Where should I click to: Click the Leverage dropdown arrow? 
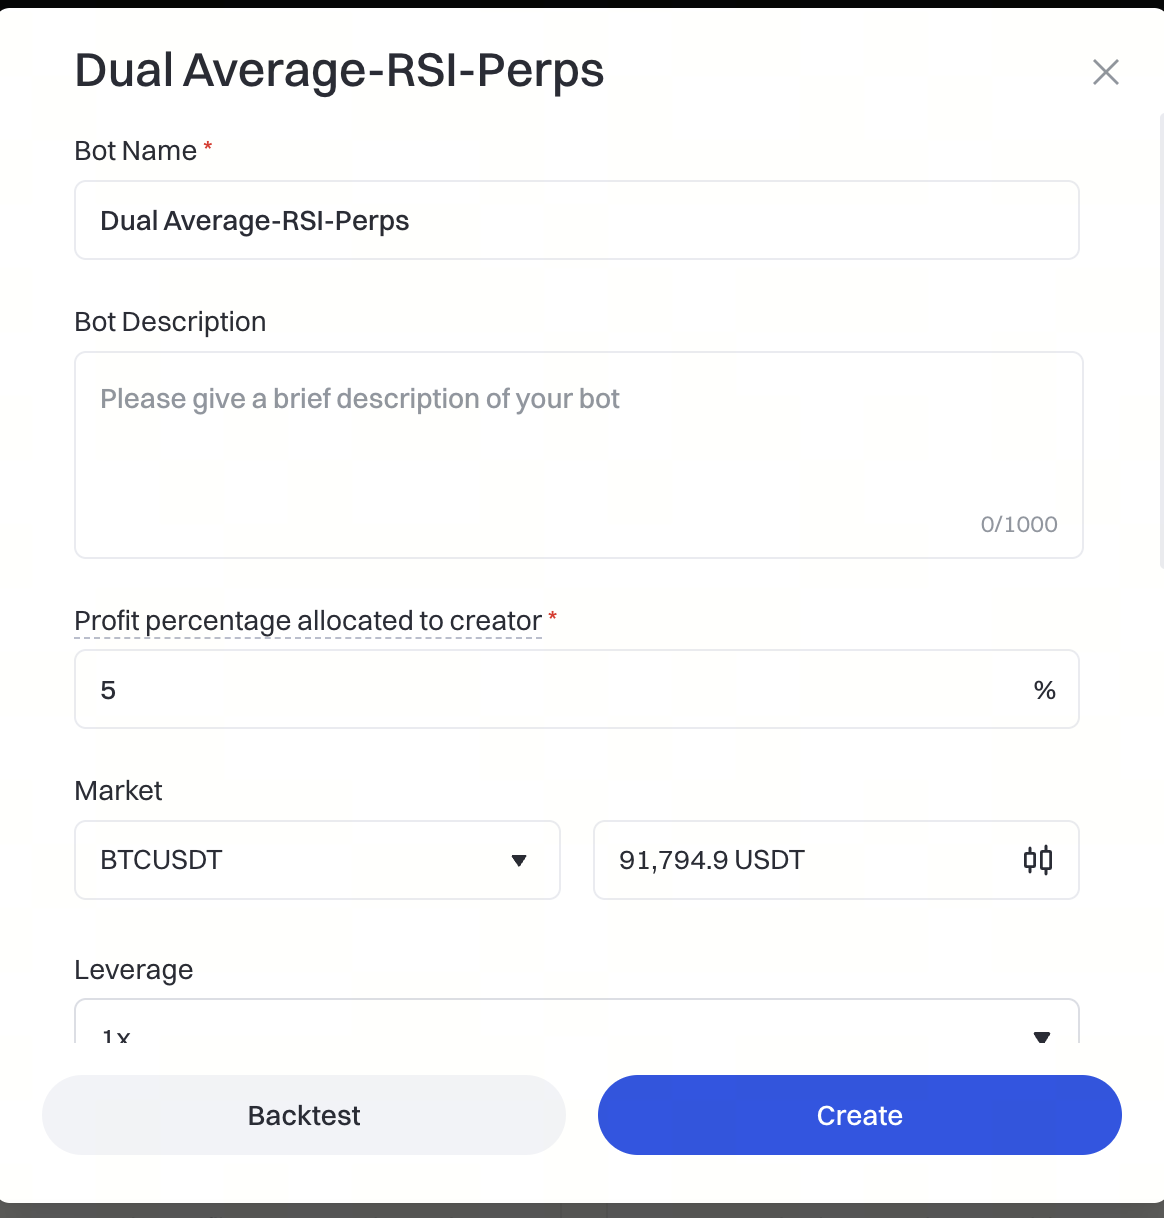click(1041, 1036)
